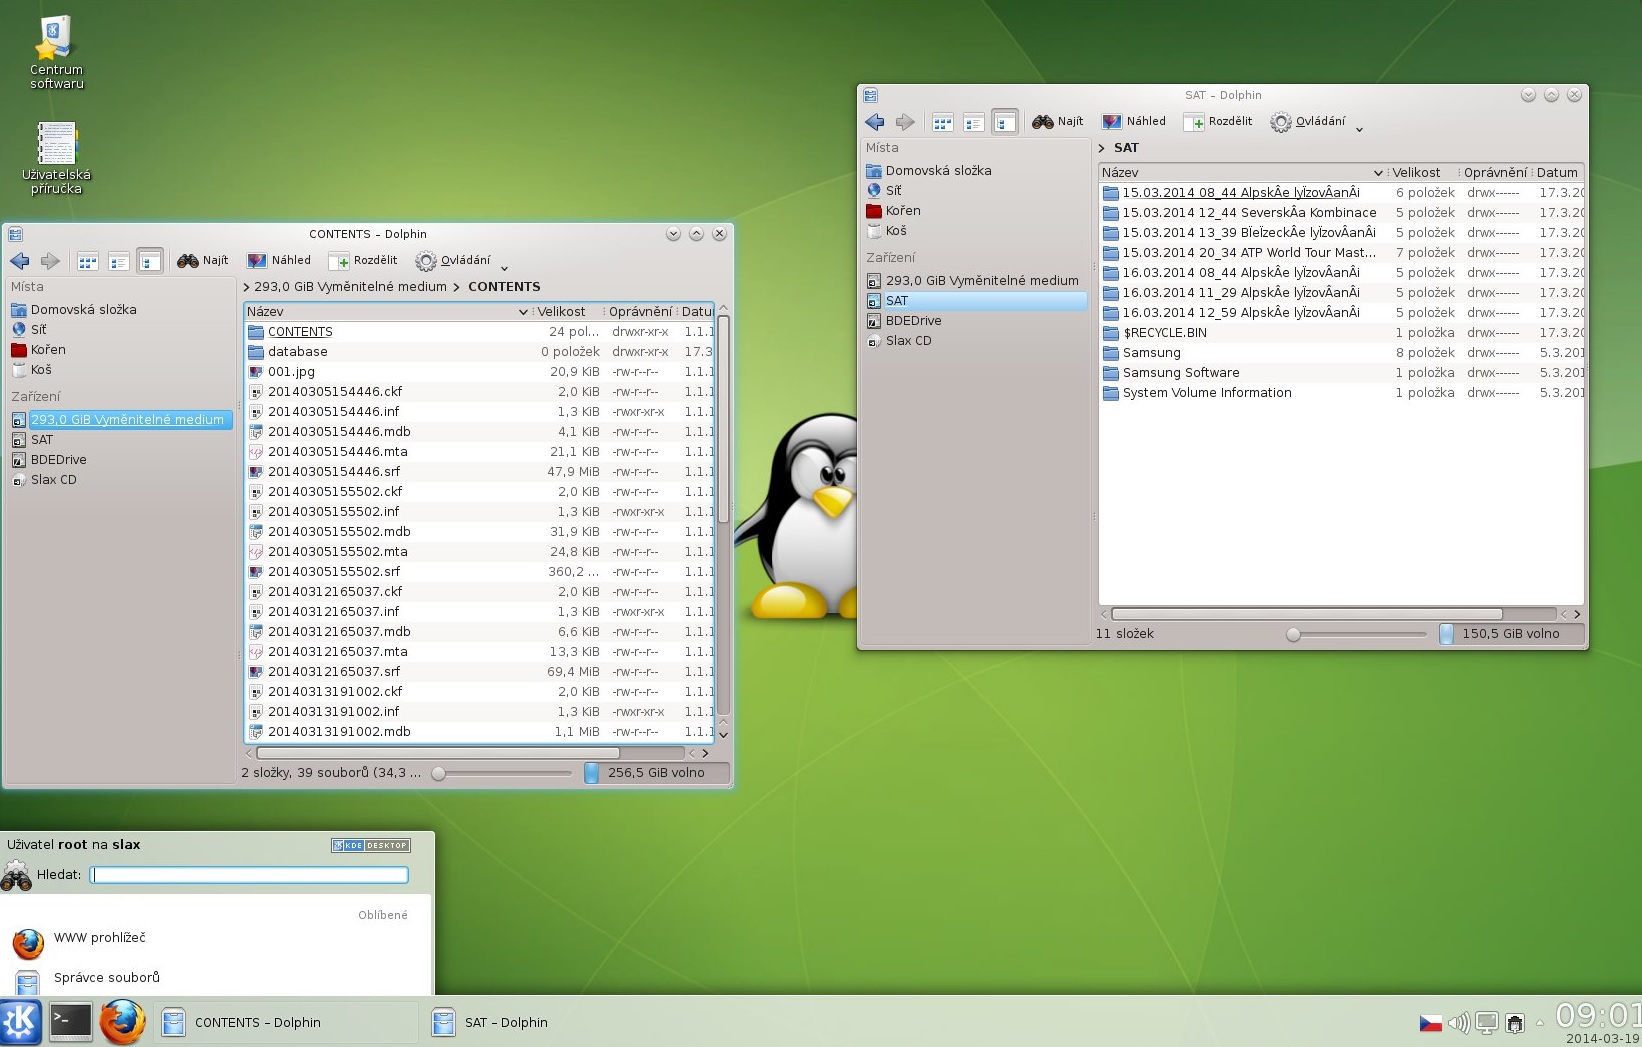Sort by Název column in CONTENTS window
Viewport: 1642px width, 1047px height.
coord(387,312)
